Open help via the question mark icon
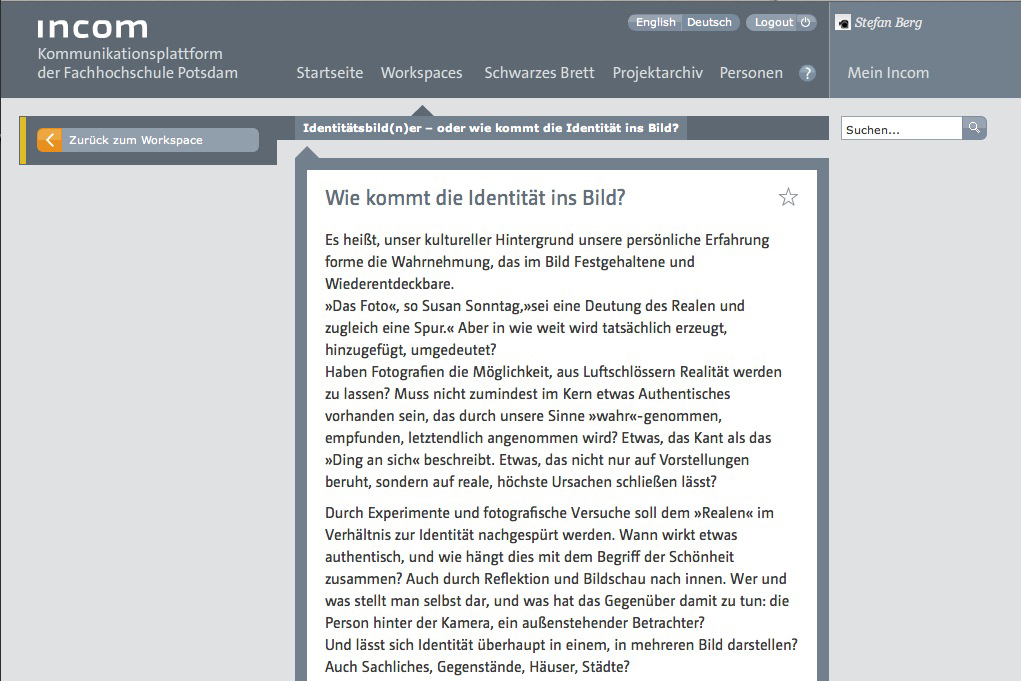The image size is (1021, 681). tap(807, 73)
